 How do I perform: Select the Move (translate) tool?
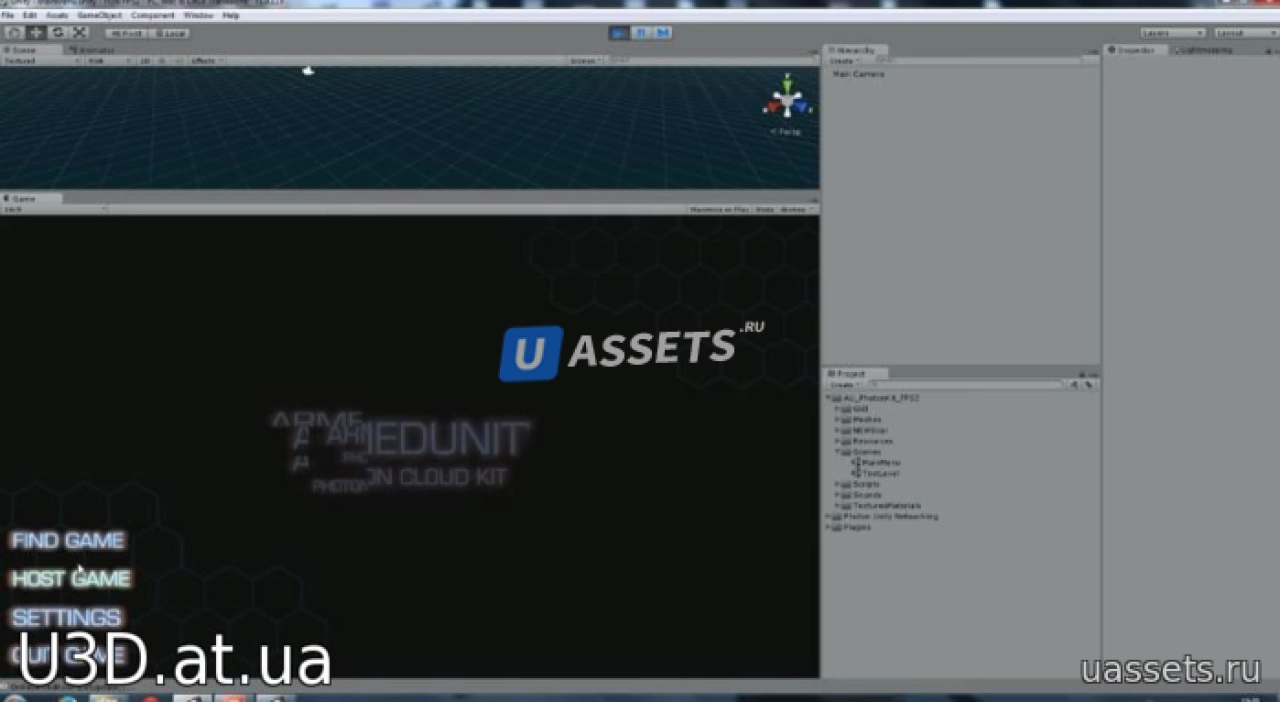(36, 33)
